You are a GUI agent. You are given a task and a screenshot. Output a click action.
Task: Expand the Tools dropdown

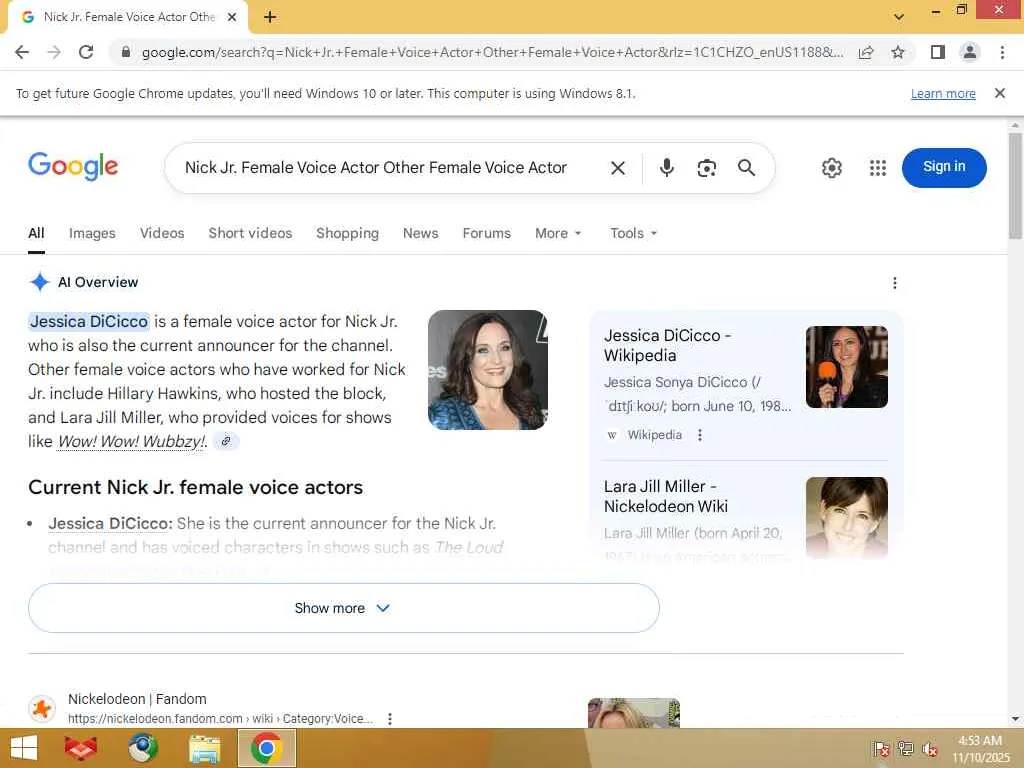(633, 233)
